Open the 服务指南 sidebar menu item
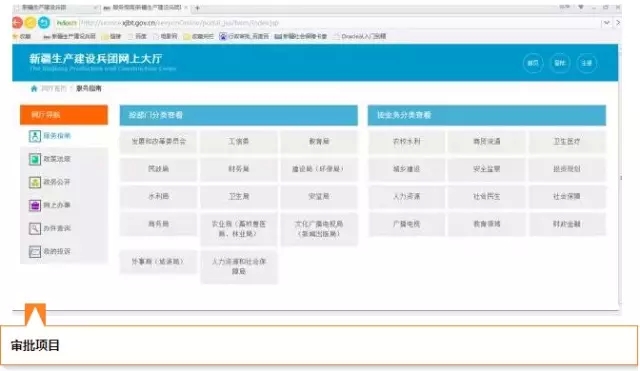Screen dimensions: 640x371 pos(64,136)
